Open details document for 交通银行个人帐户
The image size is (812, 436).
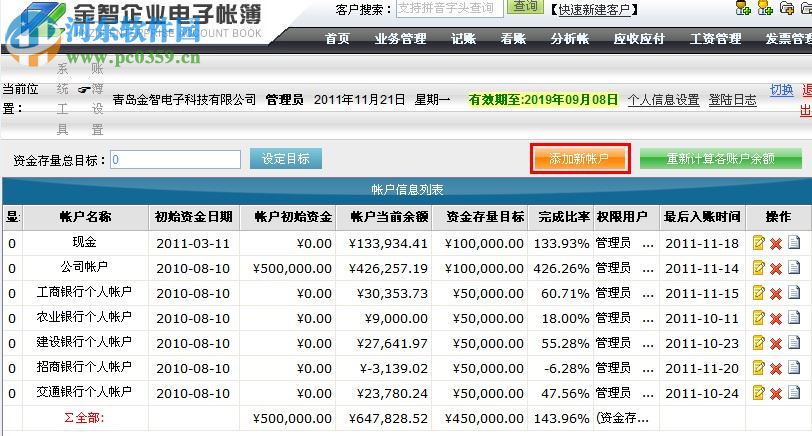point(794,392)
